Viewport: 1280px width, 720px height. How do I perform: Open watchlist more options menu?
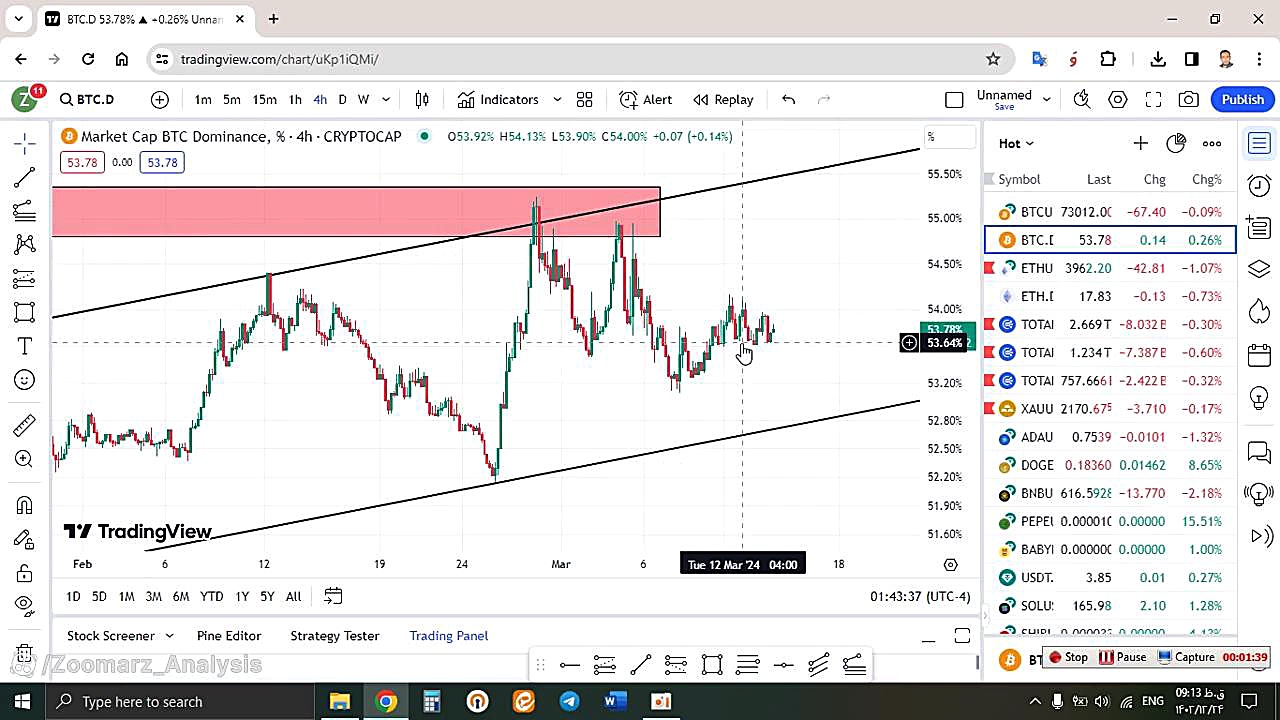tap(1212, 143)
